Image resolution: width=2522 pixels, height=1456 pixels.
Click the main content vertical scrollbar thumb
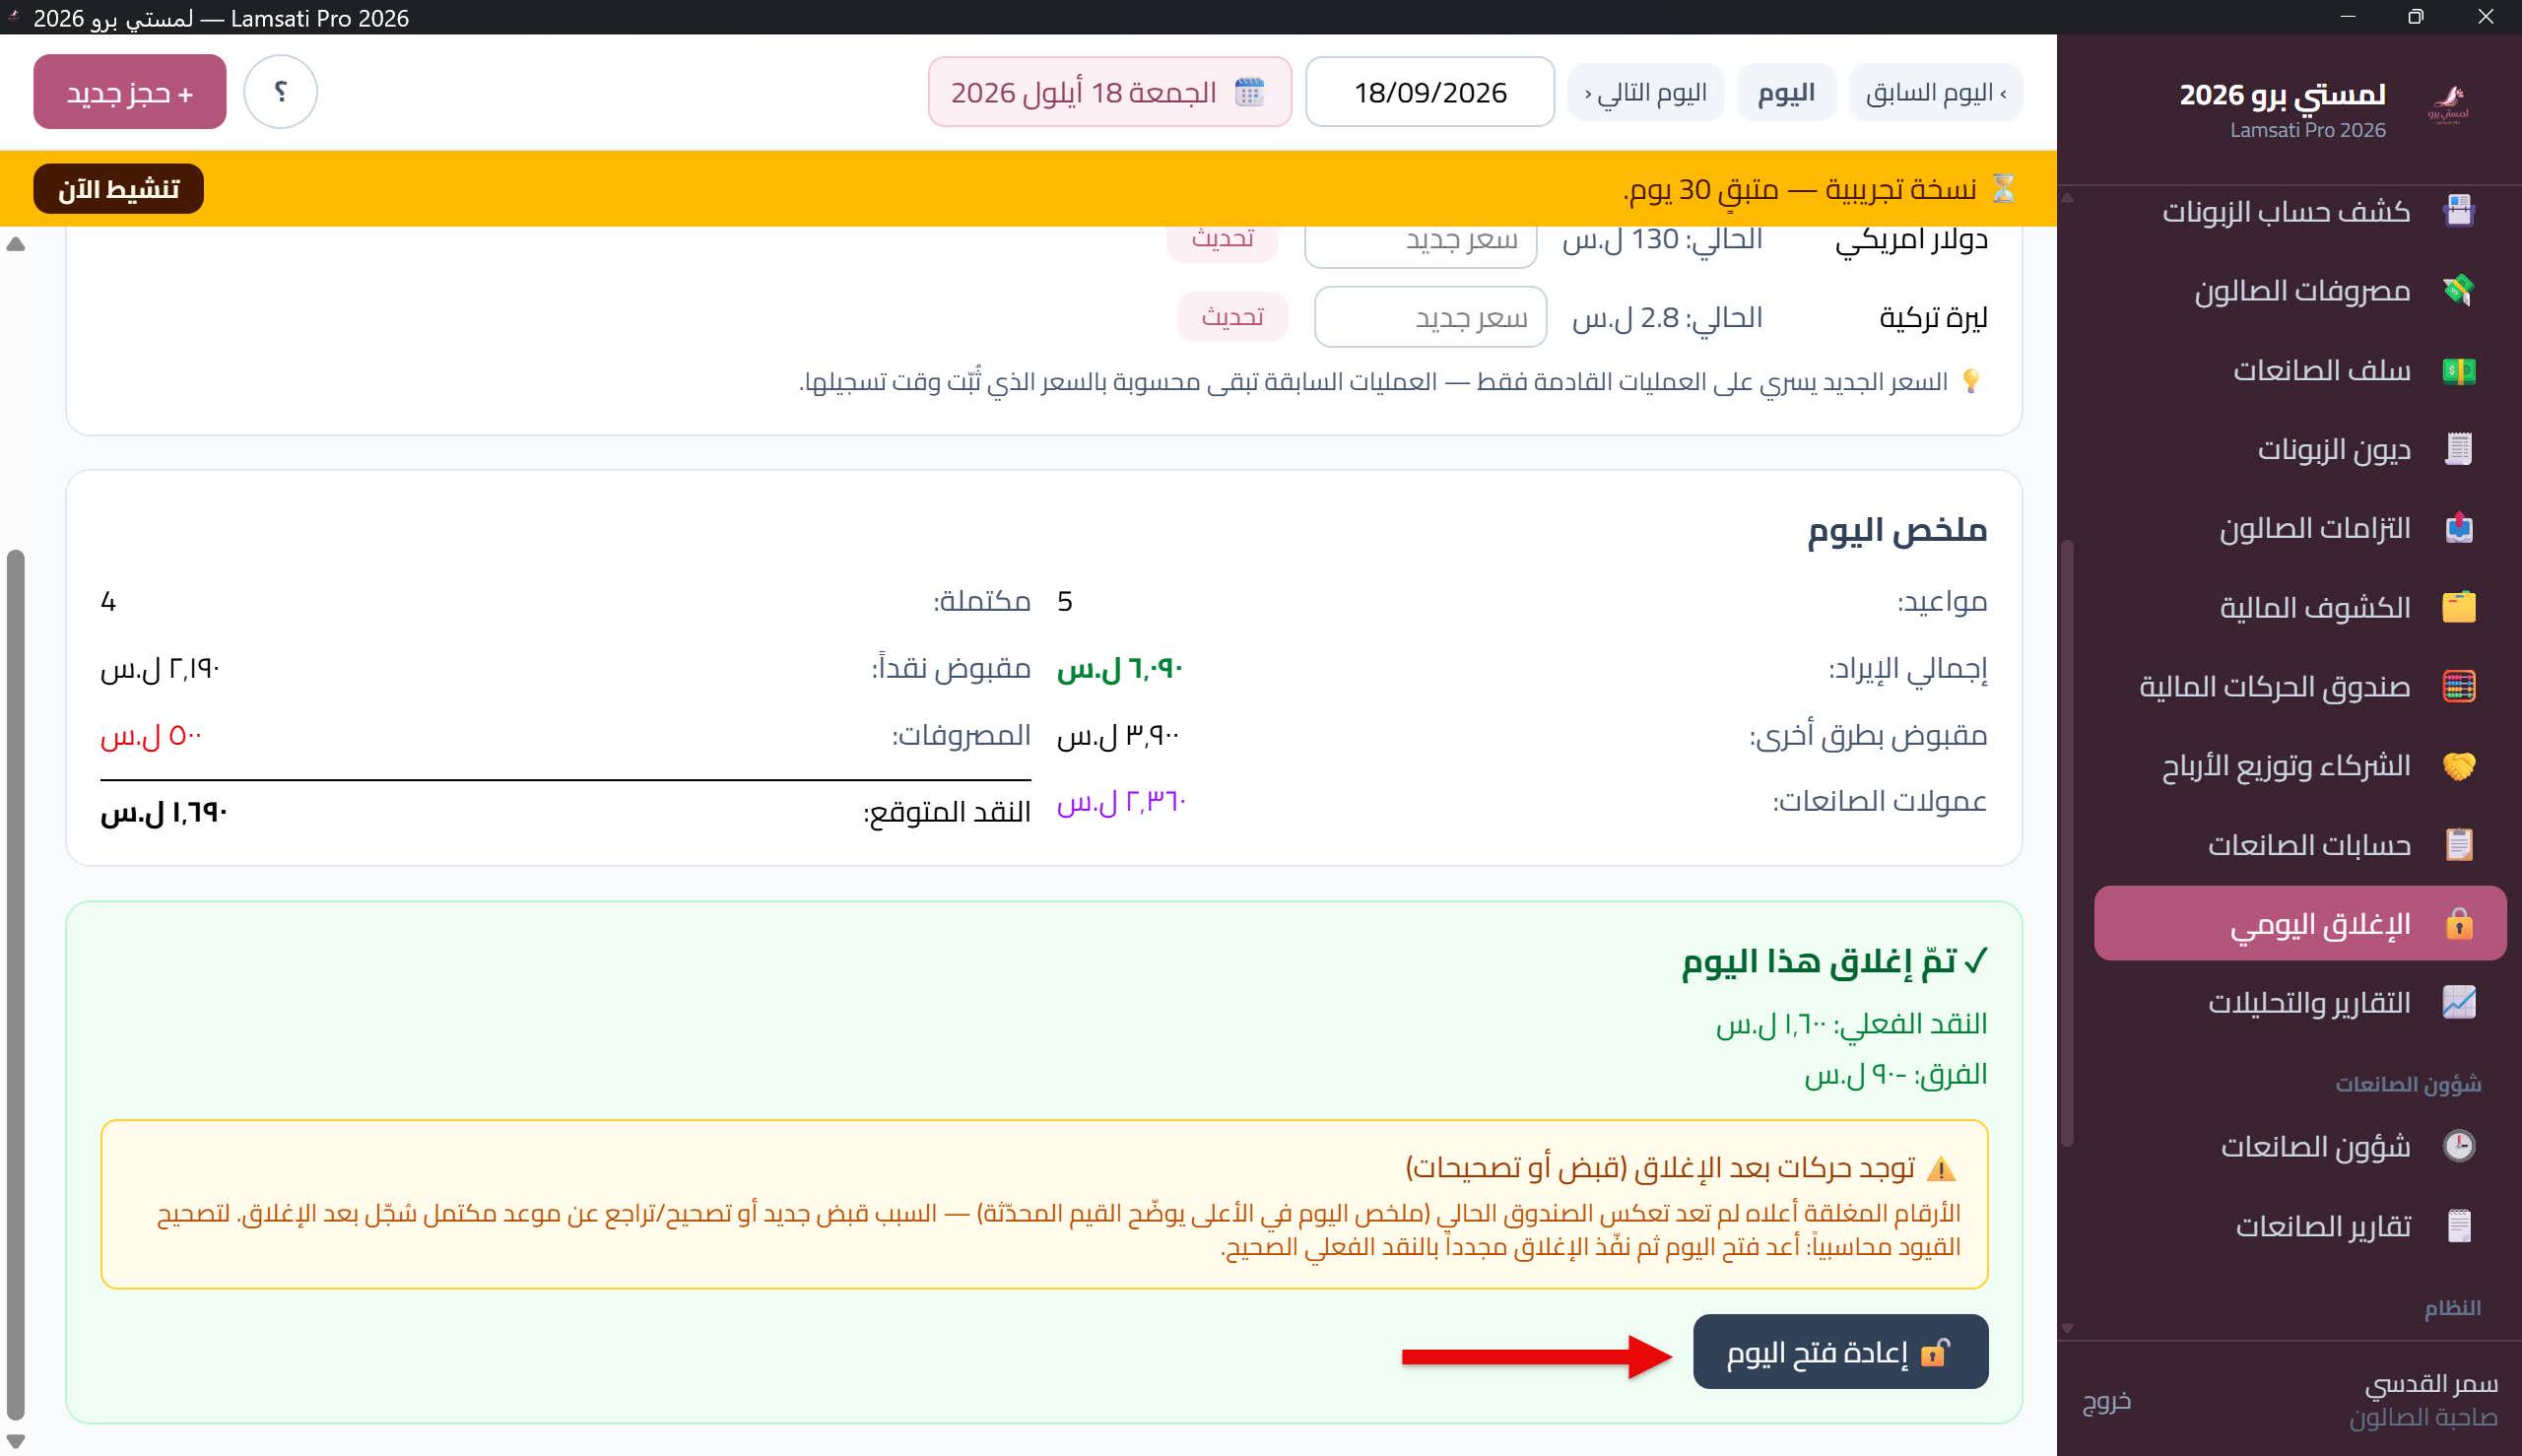click(15, 985)
